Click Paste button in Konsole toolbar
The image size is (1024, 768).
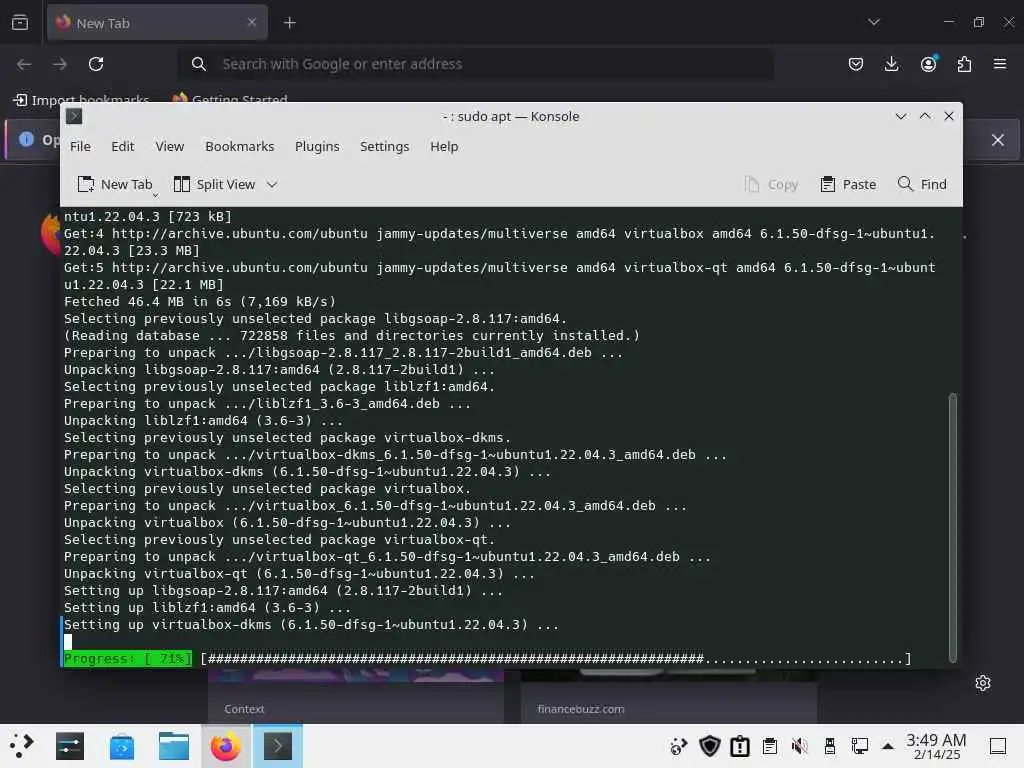(x=848, y=185)
